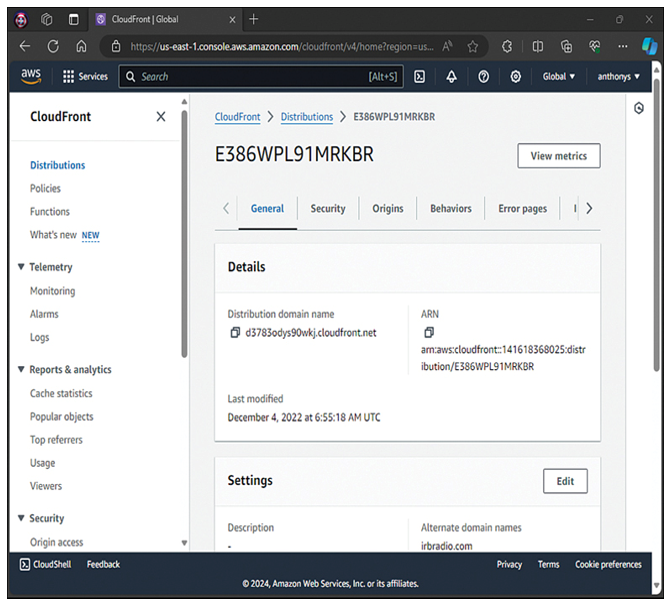Switch to the Error pages tab

pos(523,209)
